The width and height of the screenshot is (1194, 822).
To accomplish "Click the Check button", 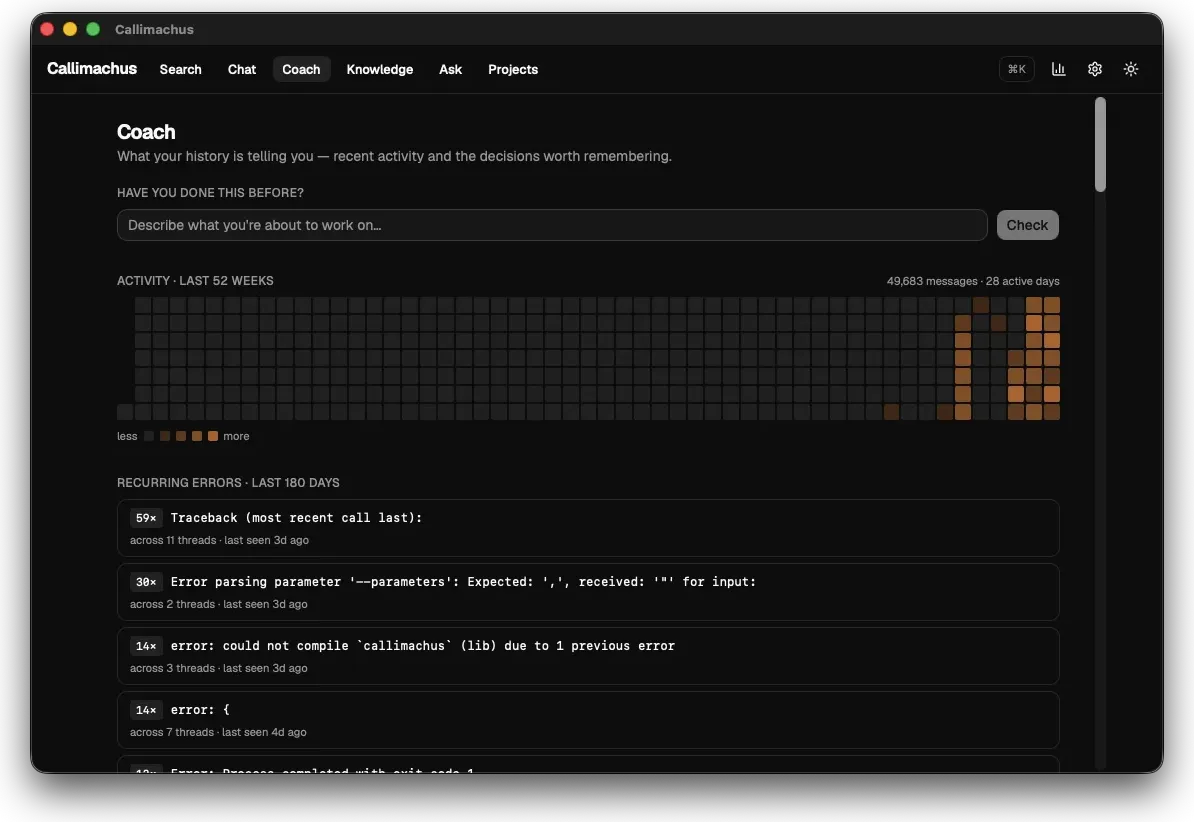I will click(x=1027, y=225).
